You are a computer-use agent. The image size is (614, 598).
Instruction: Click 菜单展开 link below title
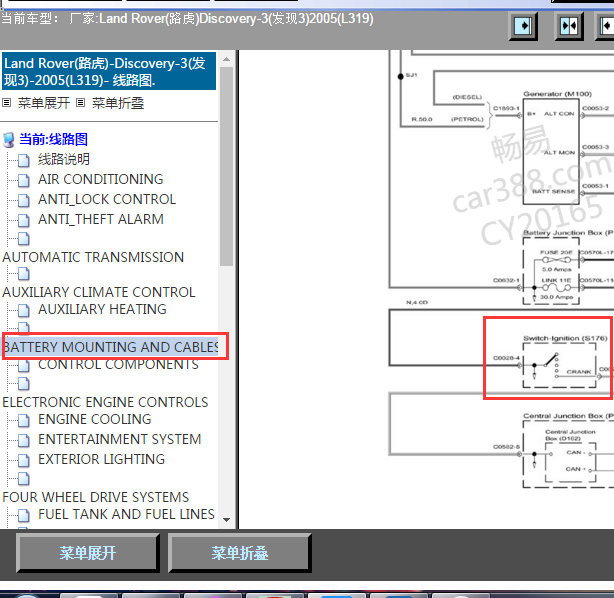(44, 103)
